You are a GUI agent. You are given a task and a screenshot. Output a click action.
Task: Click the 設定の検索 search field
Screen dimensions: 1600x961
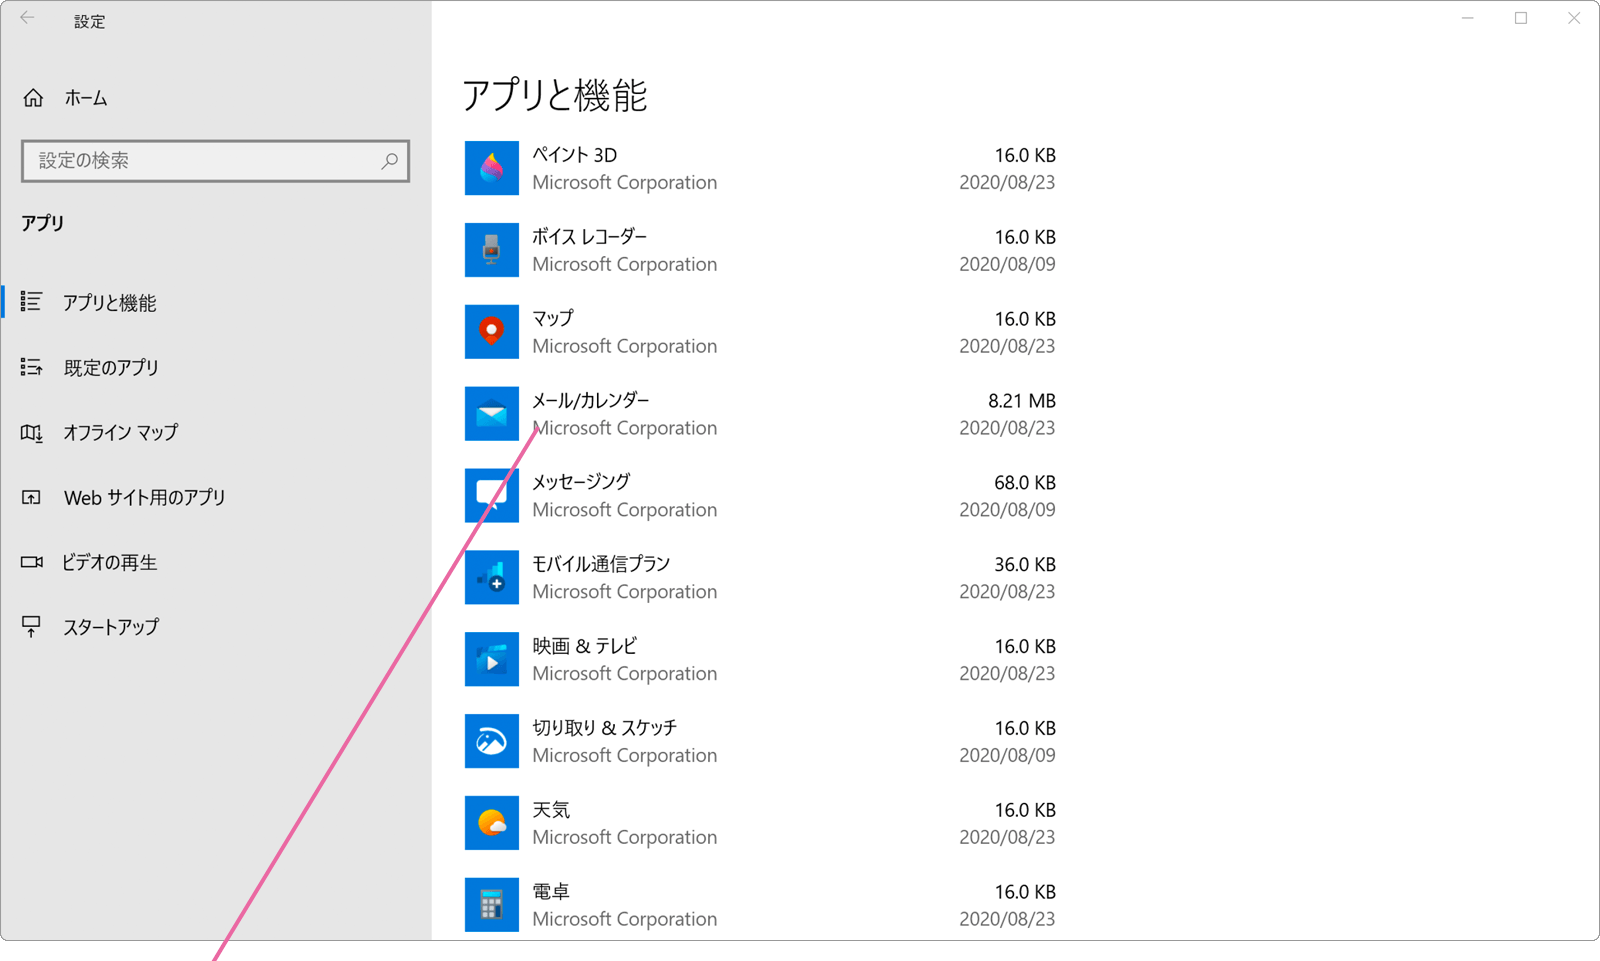tap(215, 161)
